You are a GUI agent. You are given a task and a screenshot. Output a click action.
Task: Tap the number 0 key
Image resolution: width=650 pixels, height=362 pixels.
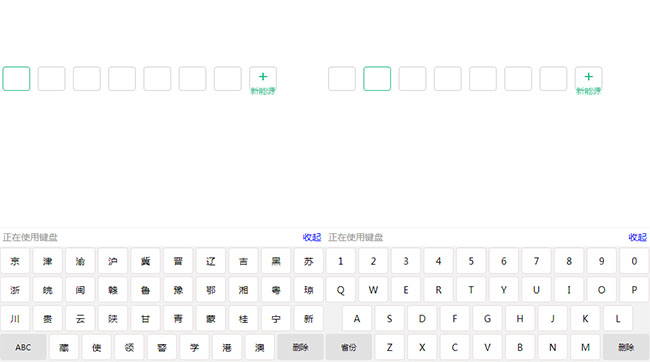coord(634,261)
